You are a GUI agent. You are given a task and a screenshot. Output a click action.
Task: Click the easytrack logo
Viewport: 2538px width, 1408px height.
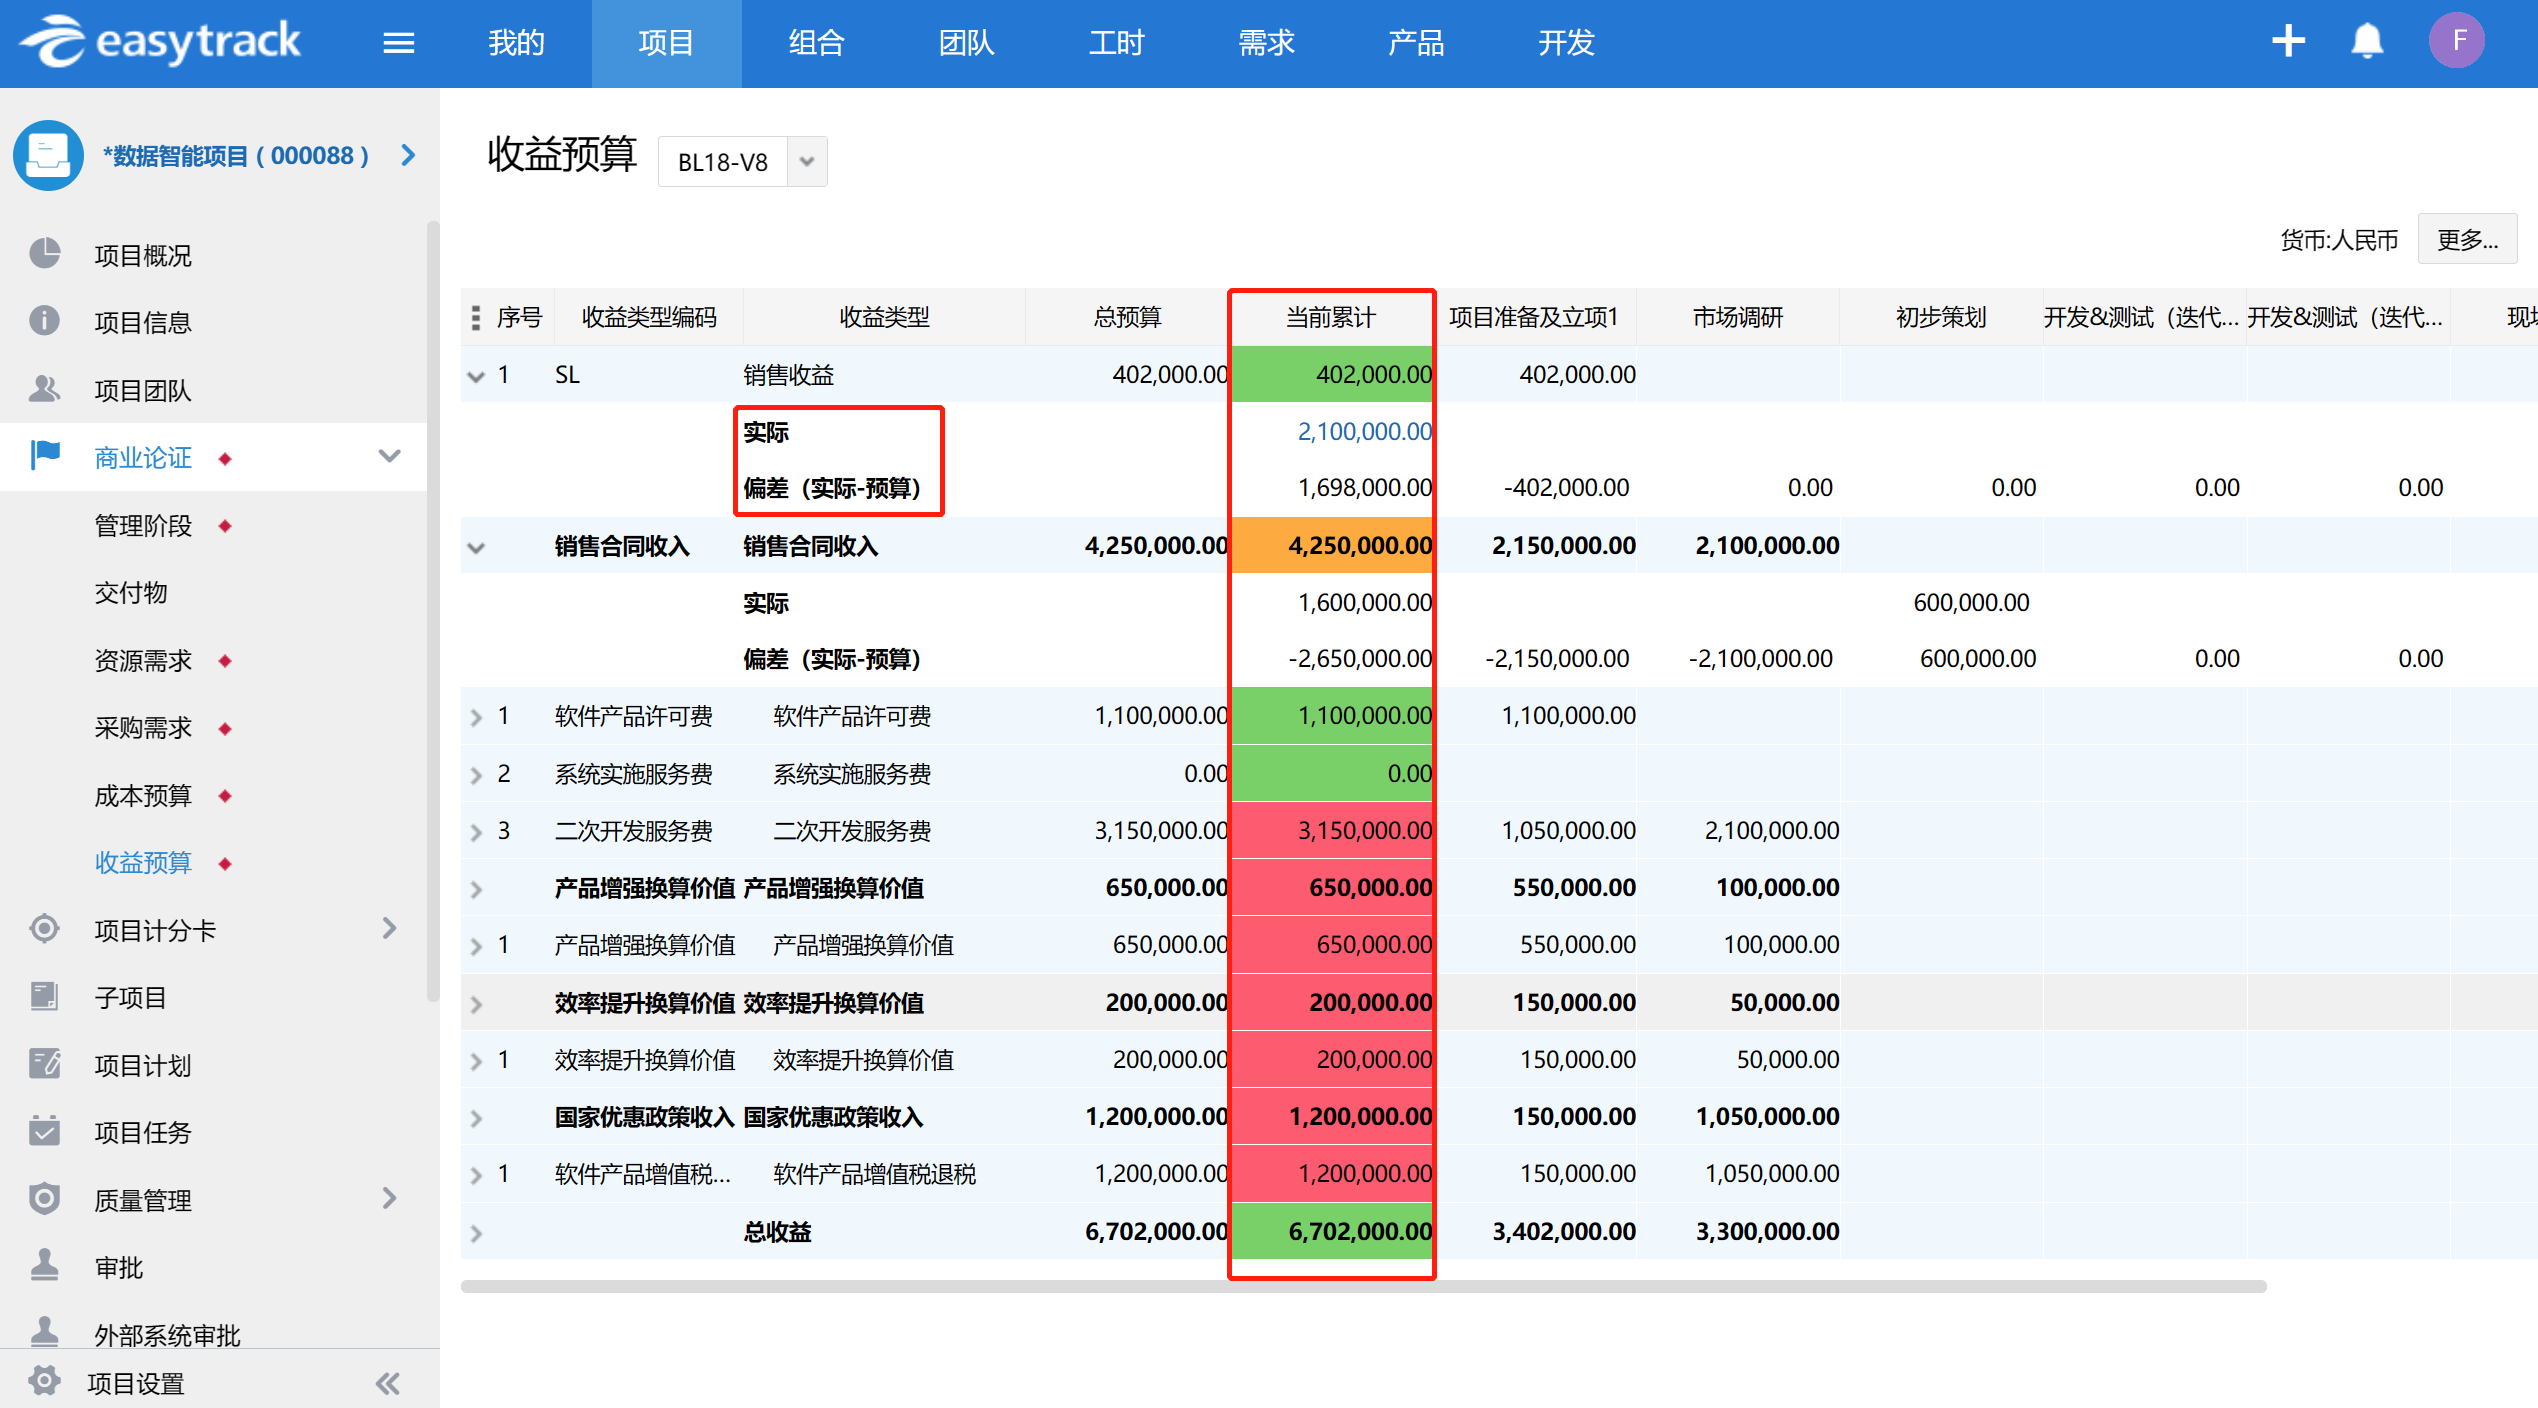[160, 42]
